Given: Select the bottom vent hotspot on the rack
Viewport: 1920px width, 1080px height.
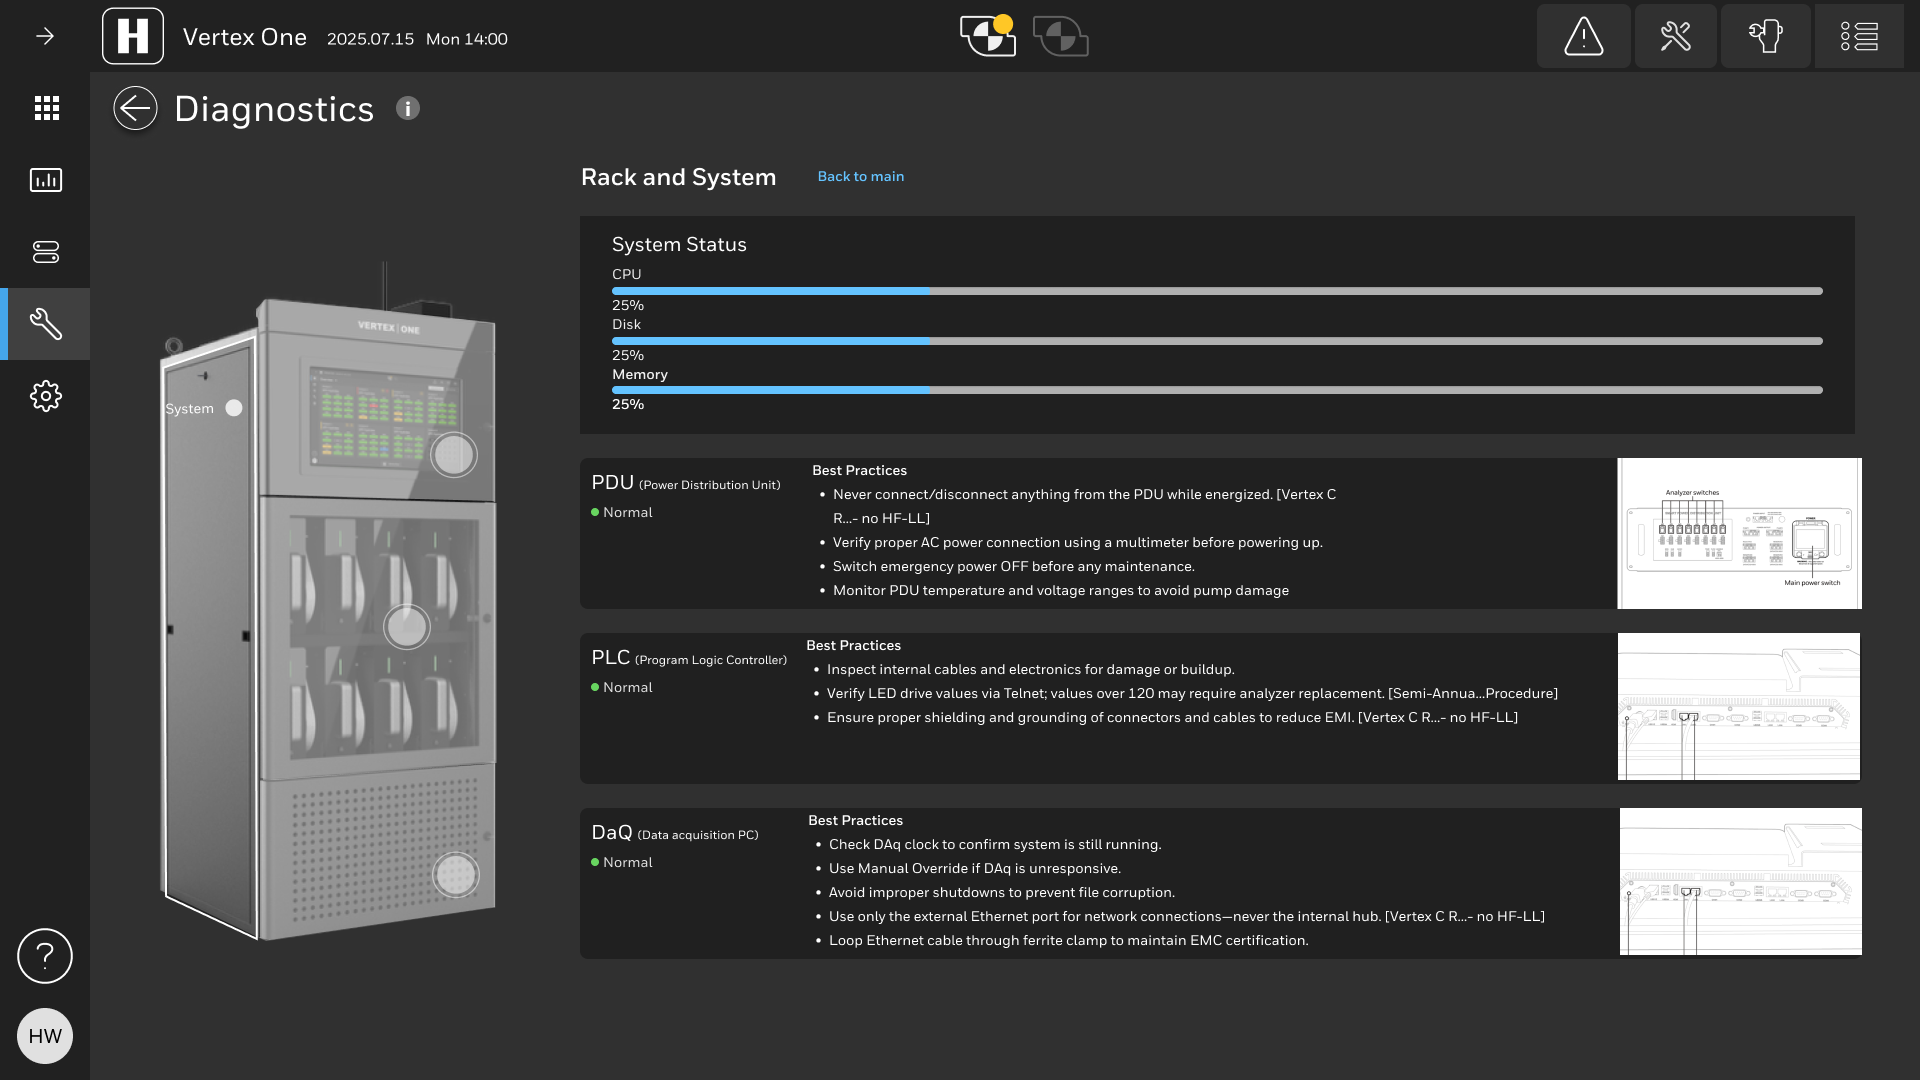Looking at the screenshot, I should pyautogui.click(x=455, y=875).
